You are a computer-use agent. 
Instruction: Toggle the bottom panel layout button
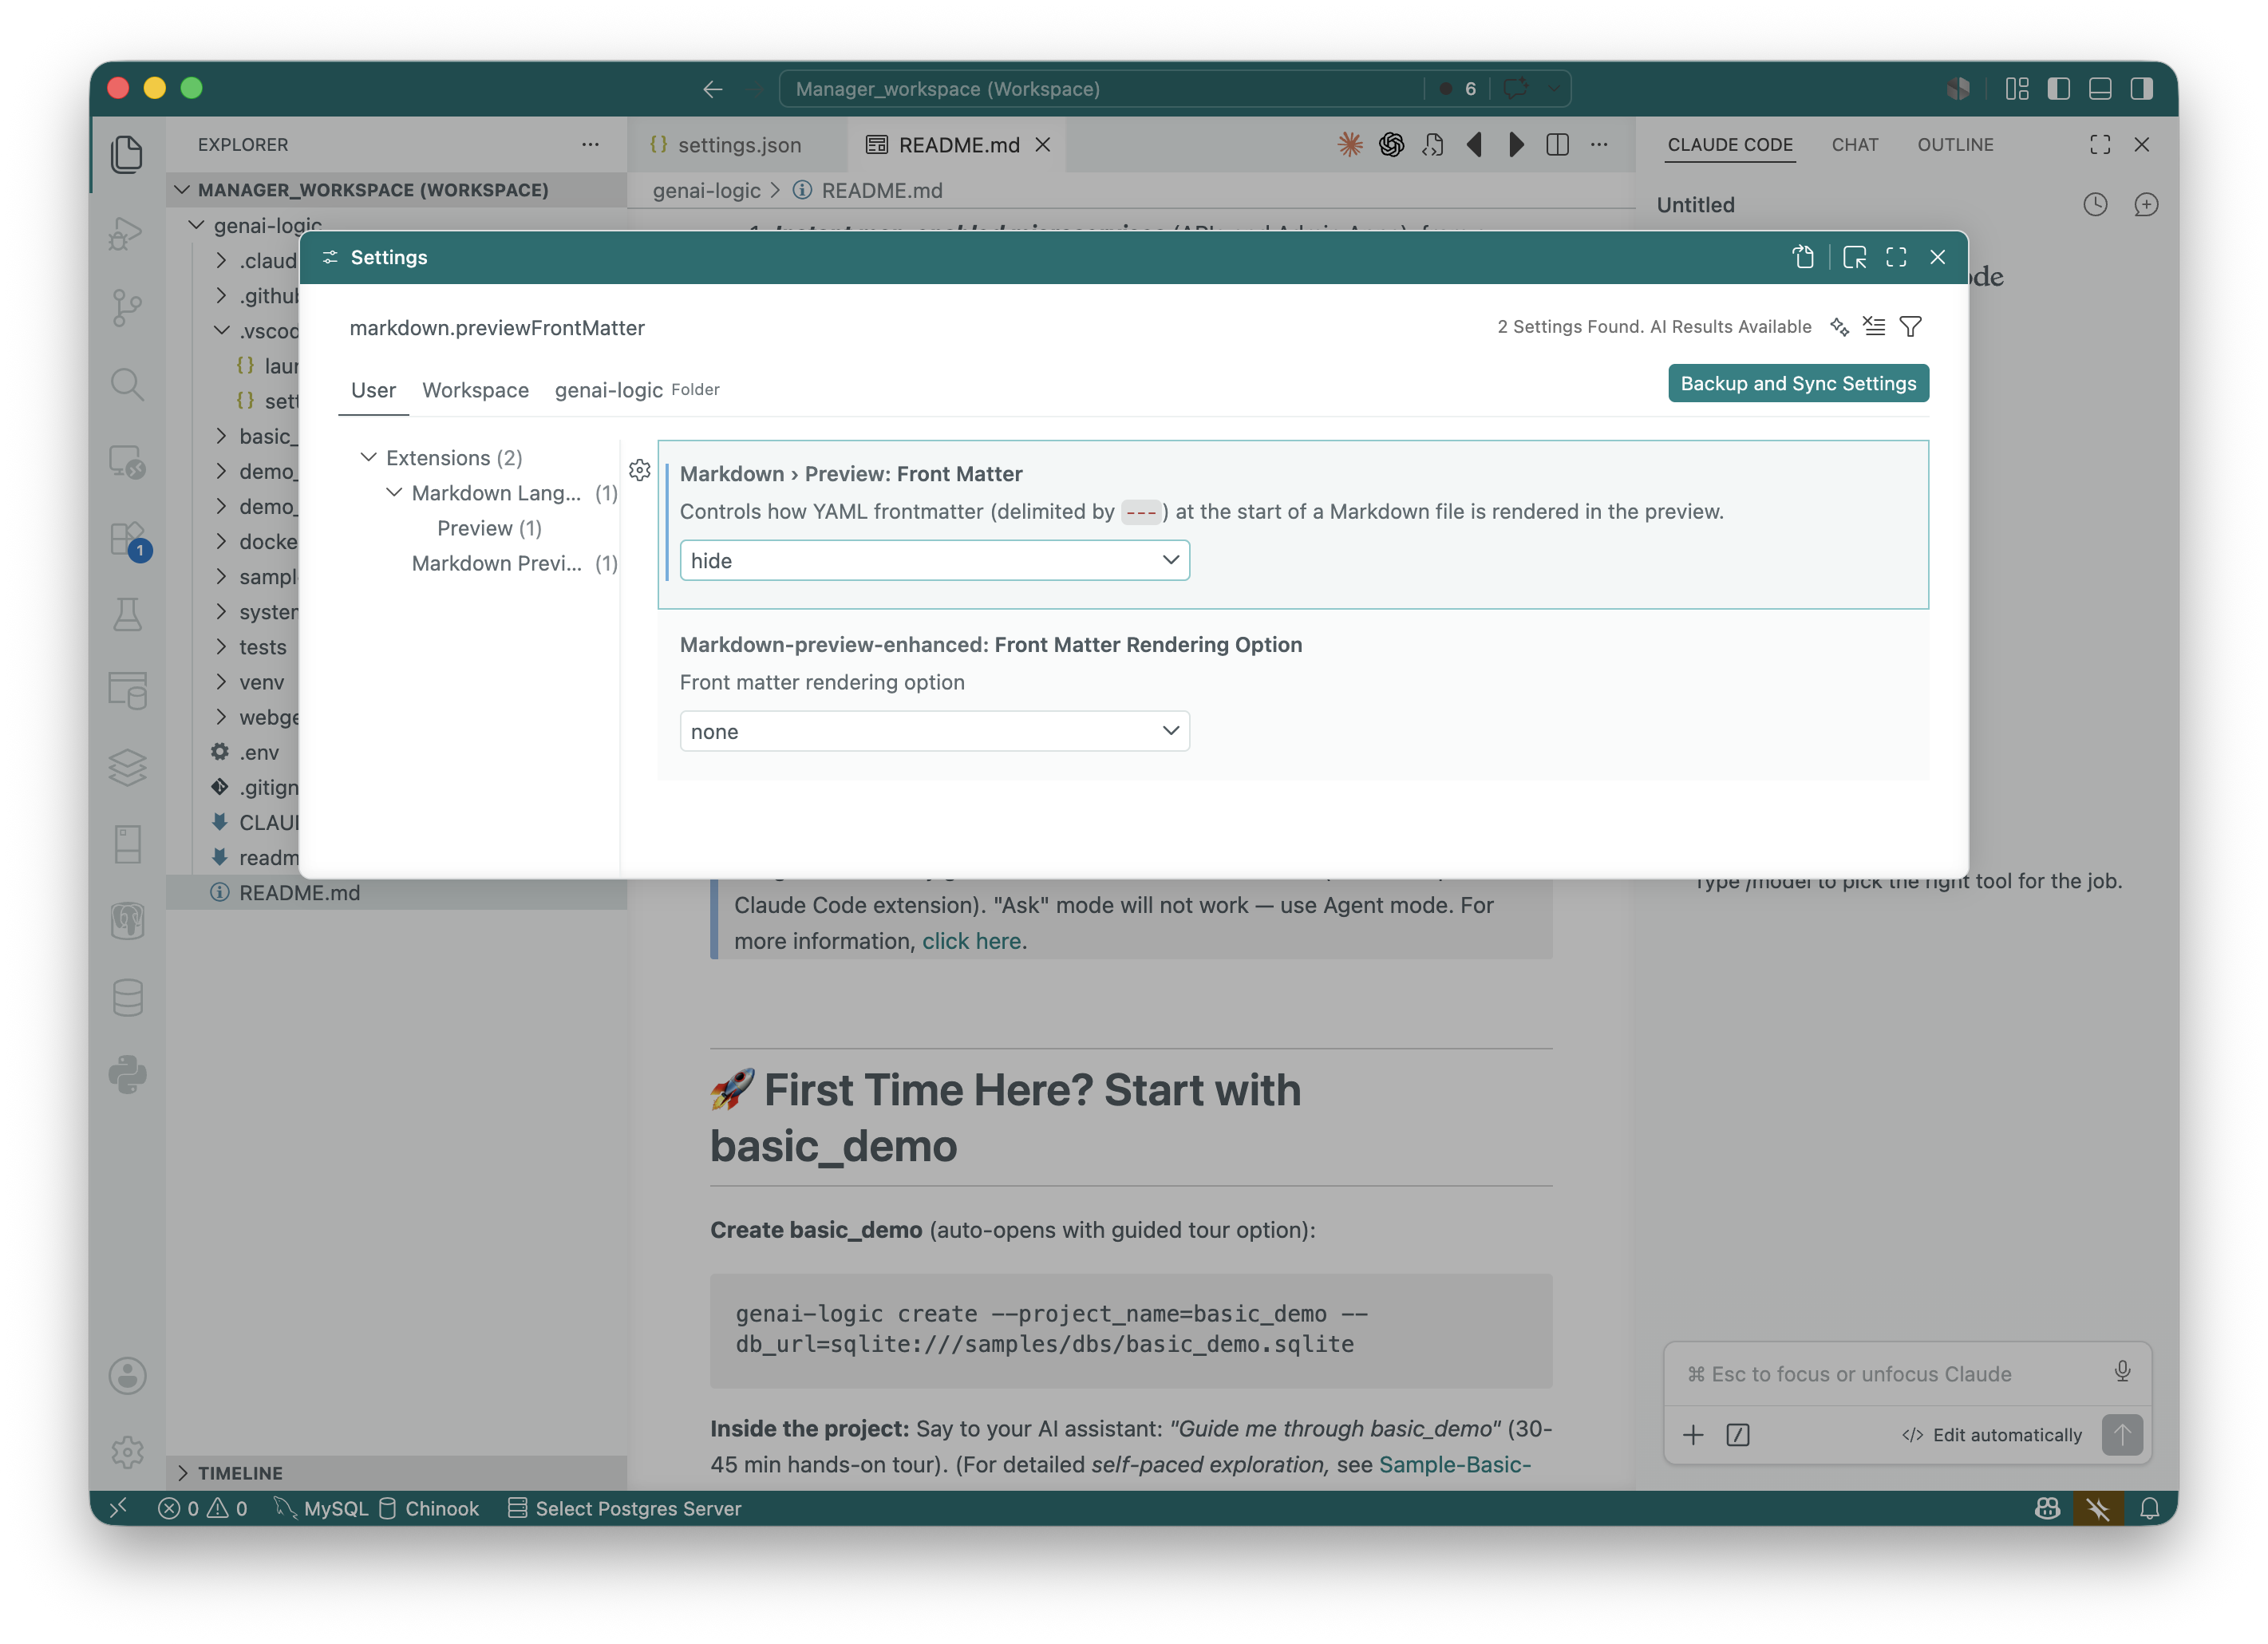click(x=2100, y=89)
